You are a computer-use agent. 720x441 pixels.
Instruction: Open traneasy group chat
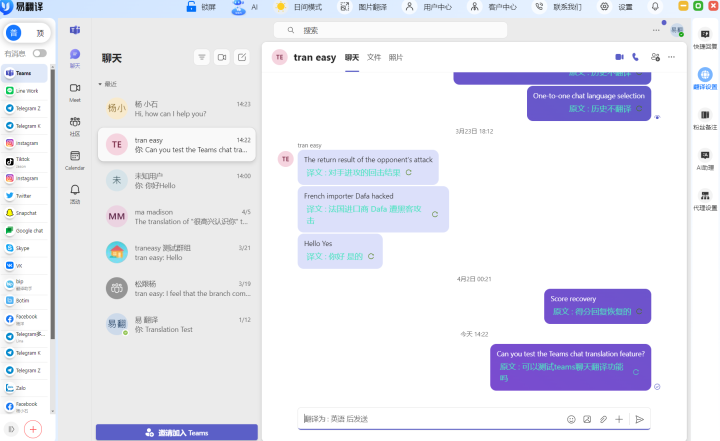(x=177, y=253)
